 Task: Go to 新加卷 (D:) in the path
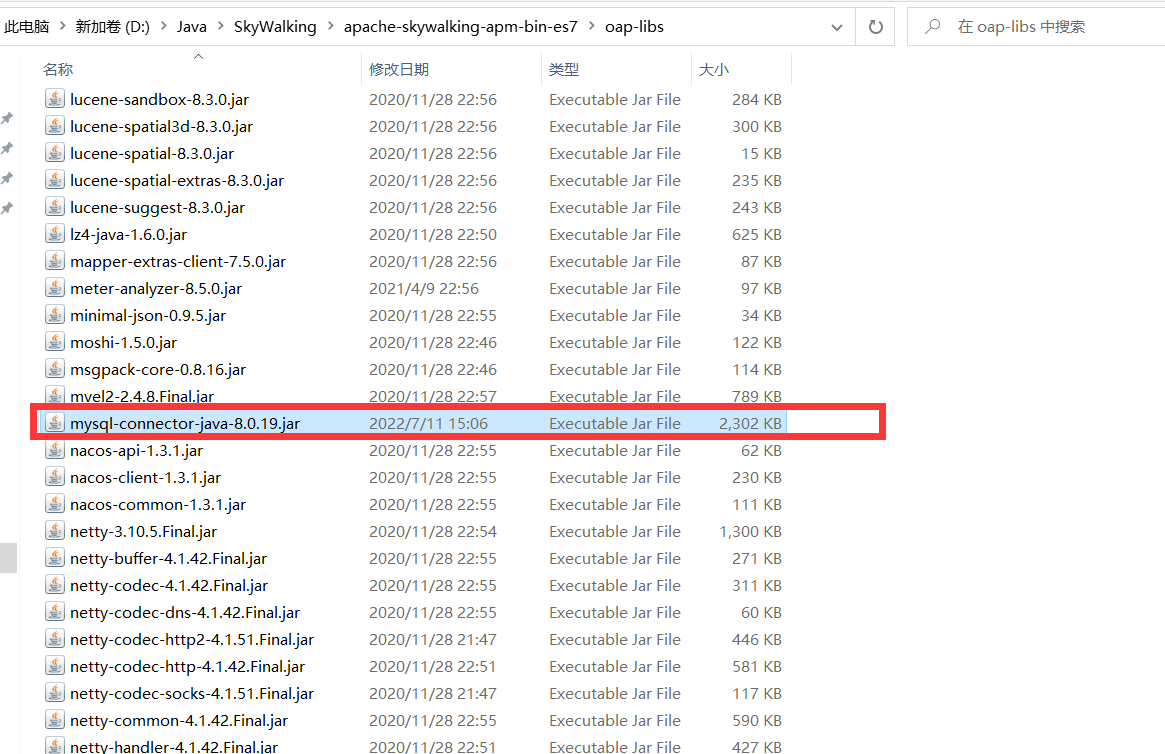(112, 27)
